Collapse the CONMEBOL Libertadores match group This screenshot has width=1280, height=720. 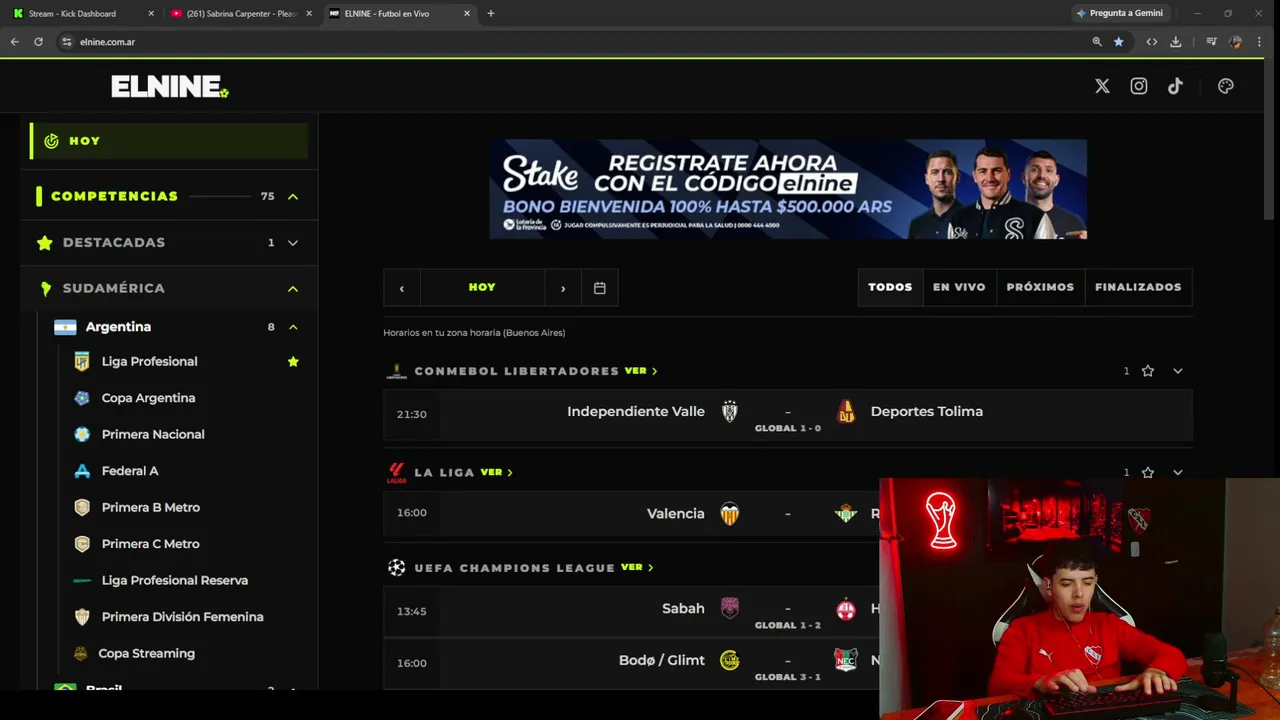click(x=1178, y=371)
